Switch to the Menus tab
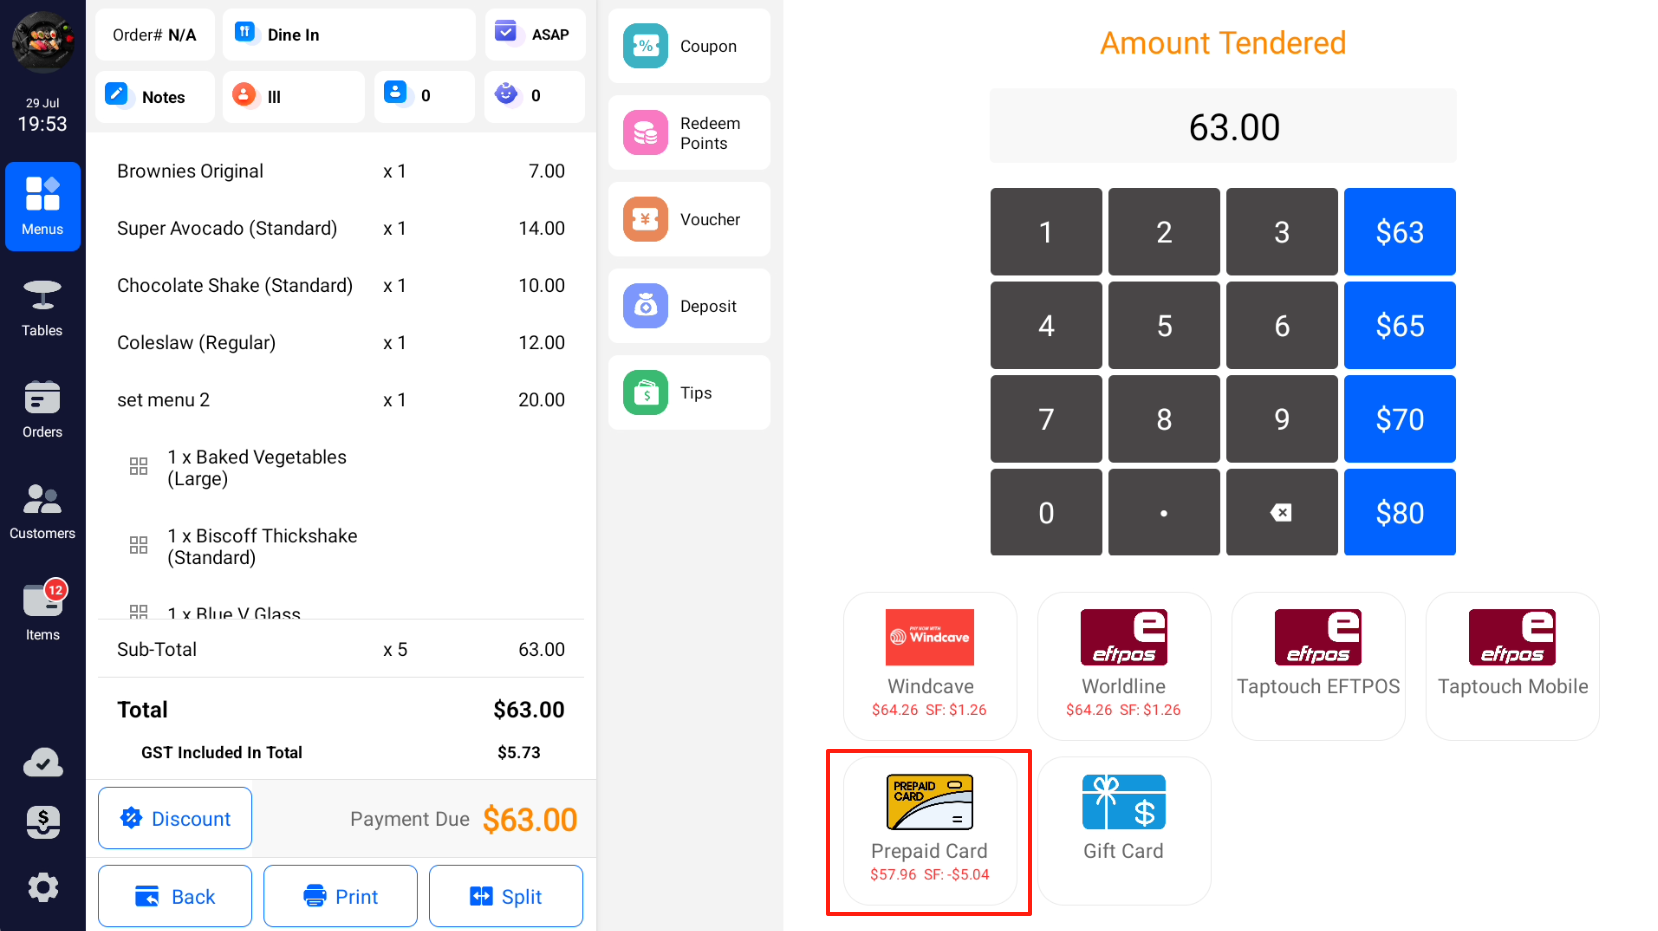 pyautogui.click(x=42, y=206)
